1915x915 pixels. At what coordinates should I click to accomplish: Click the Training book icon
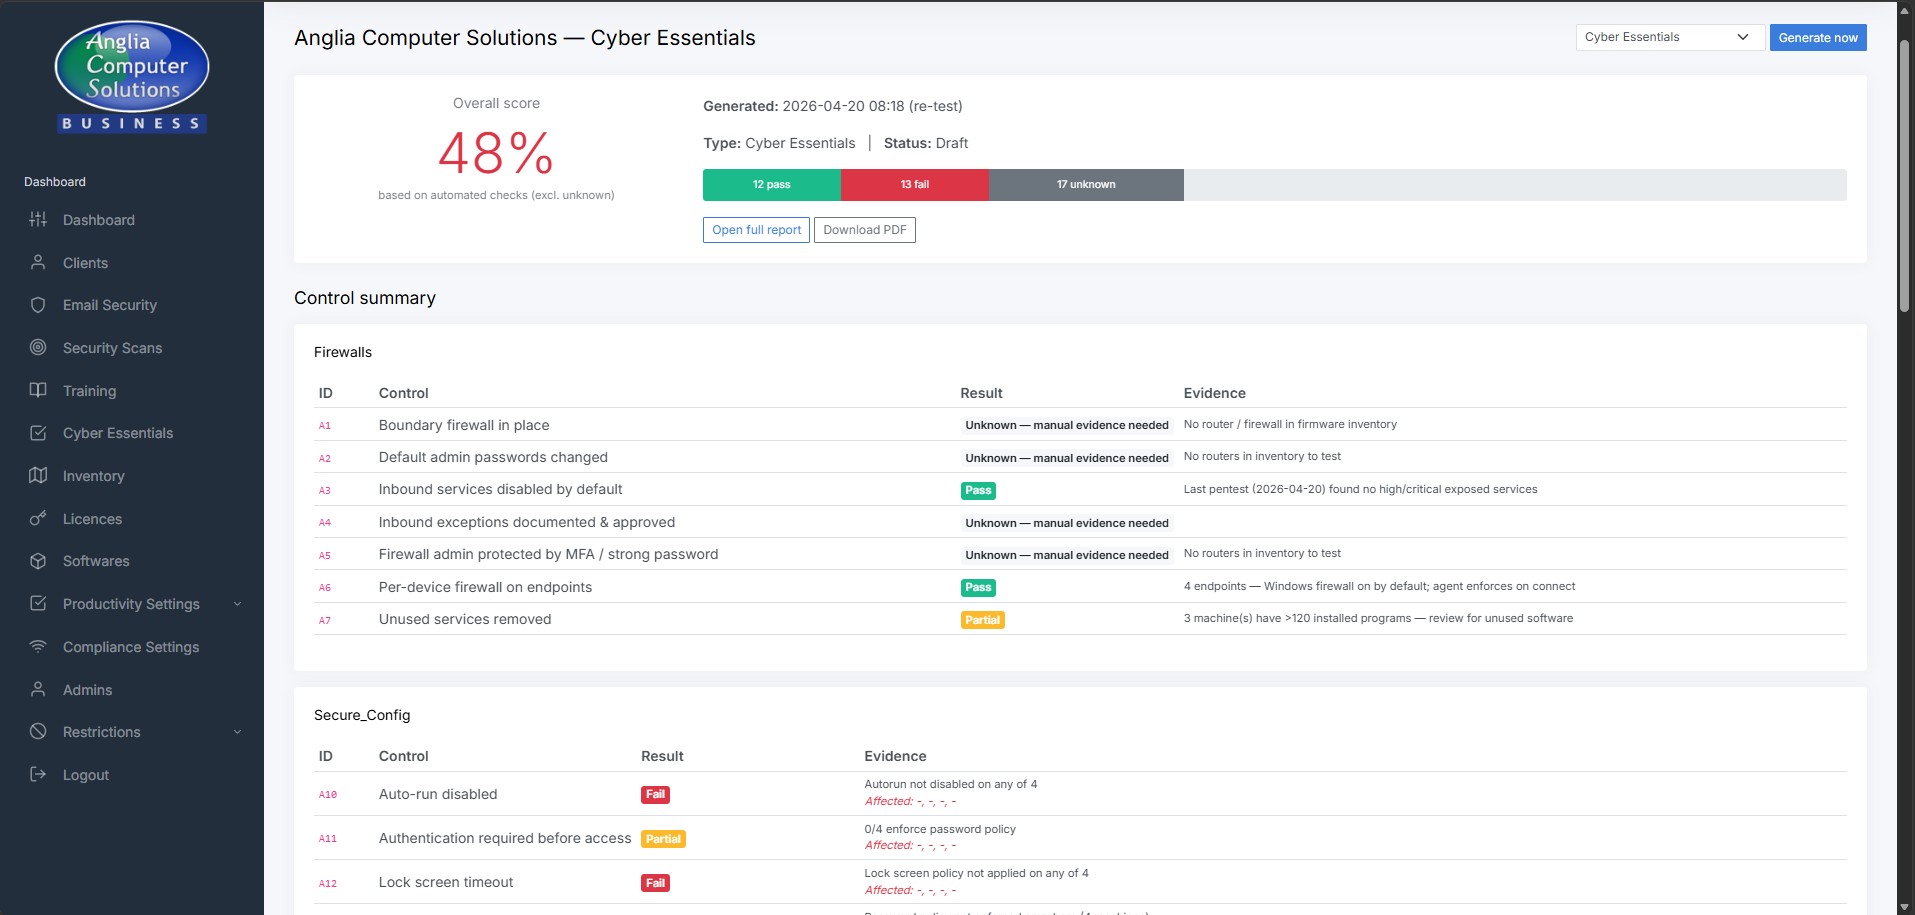pos(38,391)
